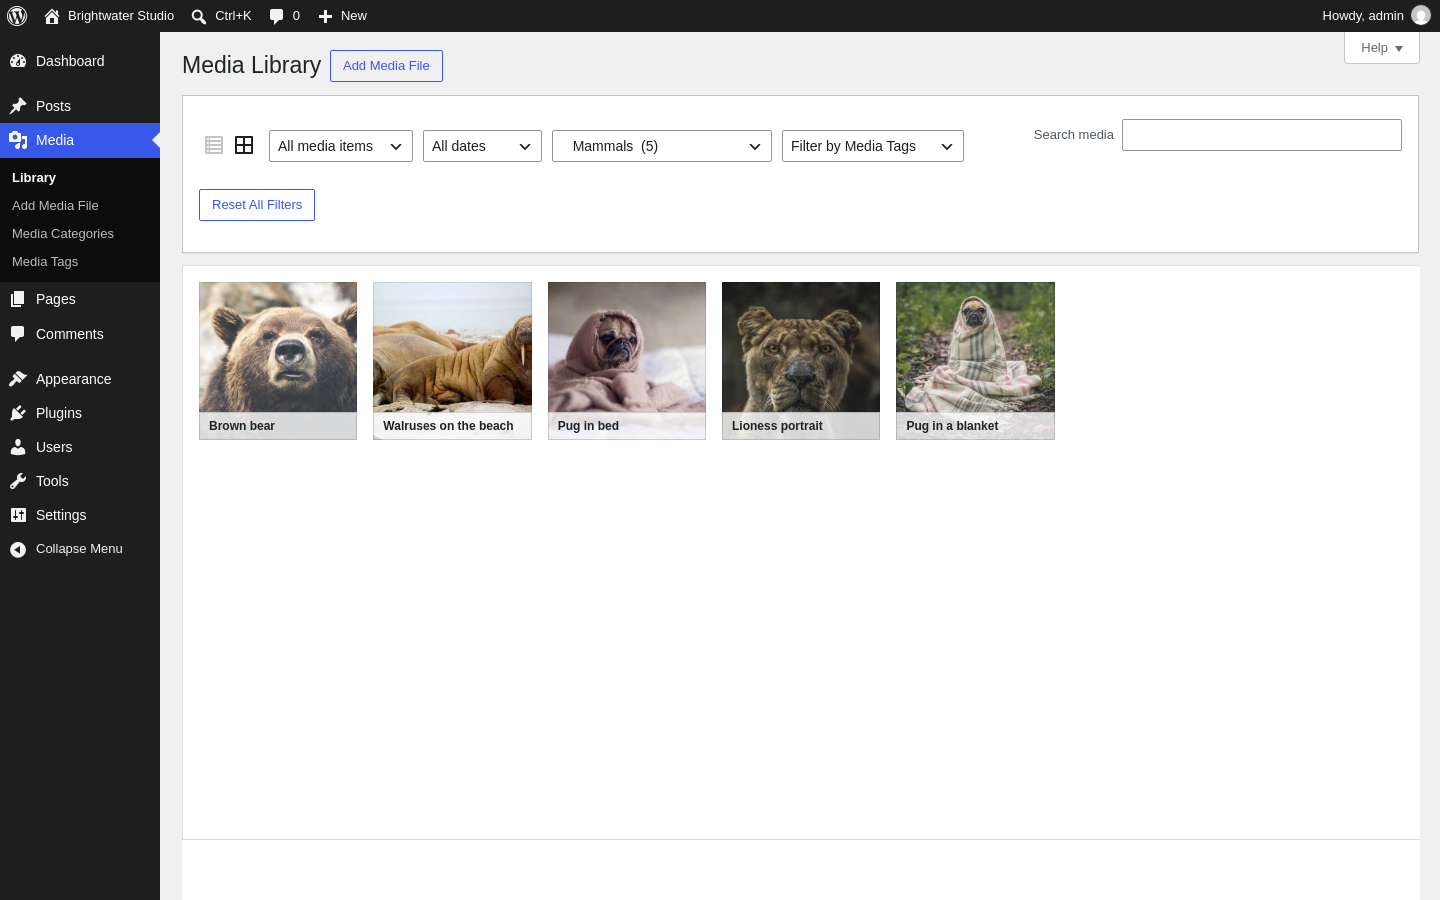Click the Tools wrench icon

pyautogui.click(x=18, y=481)
